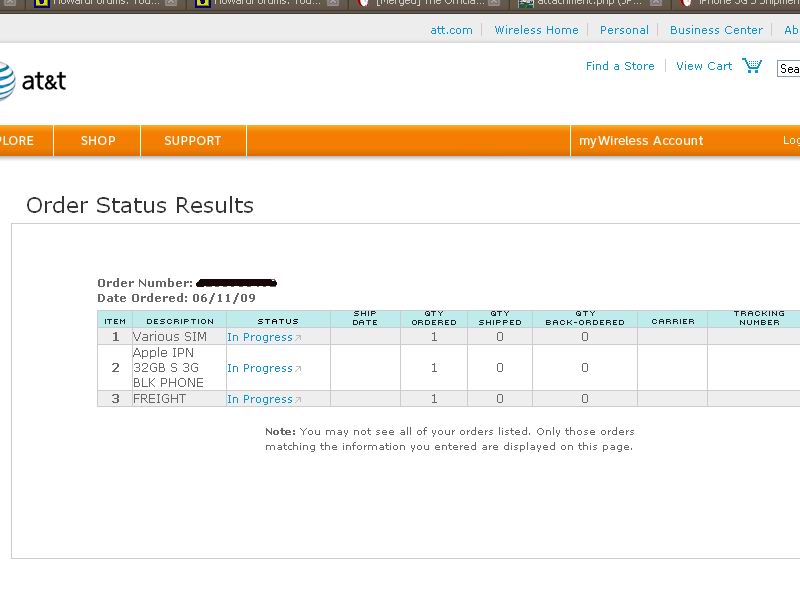Click the AT&T globe logo
This screenshot has height=600, width=800.
tap(7, 81)
